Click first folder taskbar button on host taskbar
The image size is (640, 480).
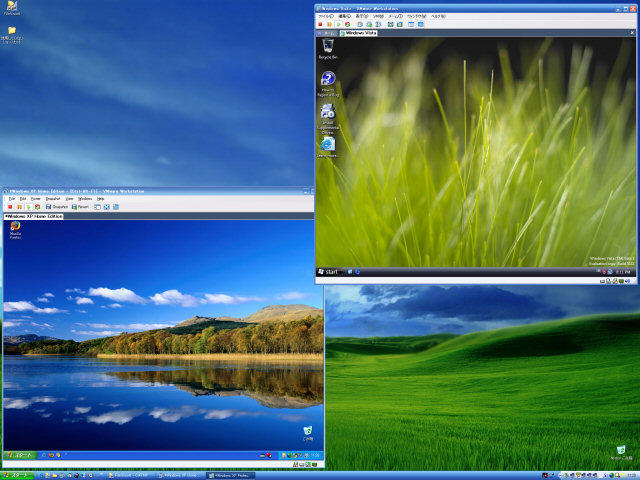[130, 476]
